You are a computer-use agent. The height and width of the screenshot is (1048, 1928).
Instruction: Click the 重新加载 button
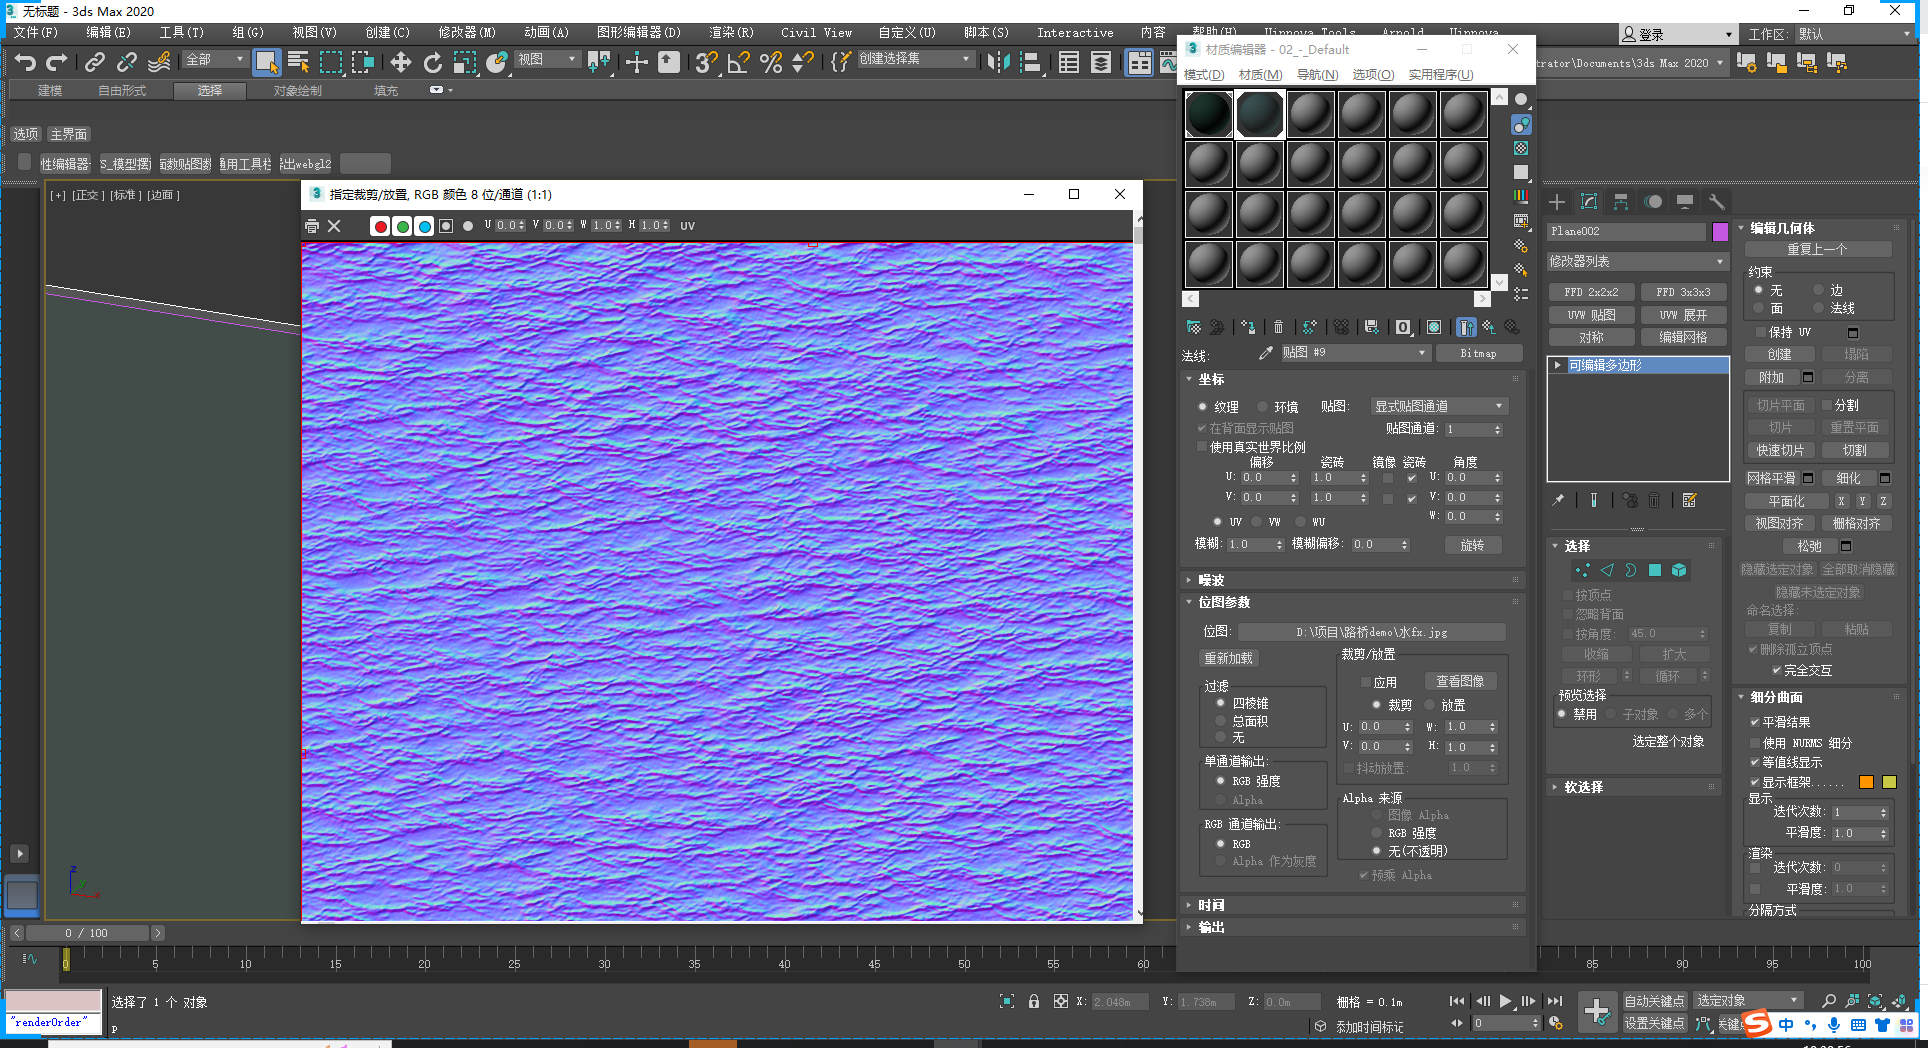(x=1228, y=658)
